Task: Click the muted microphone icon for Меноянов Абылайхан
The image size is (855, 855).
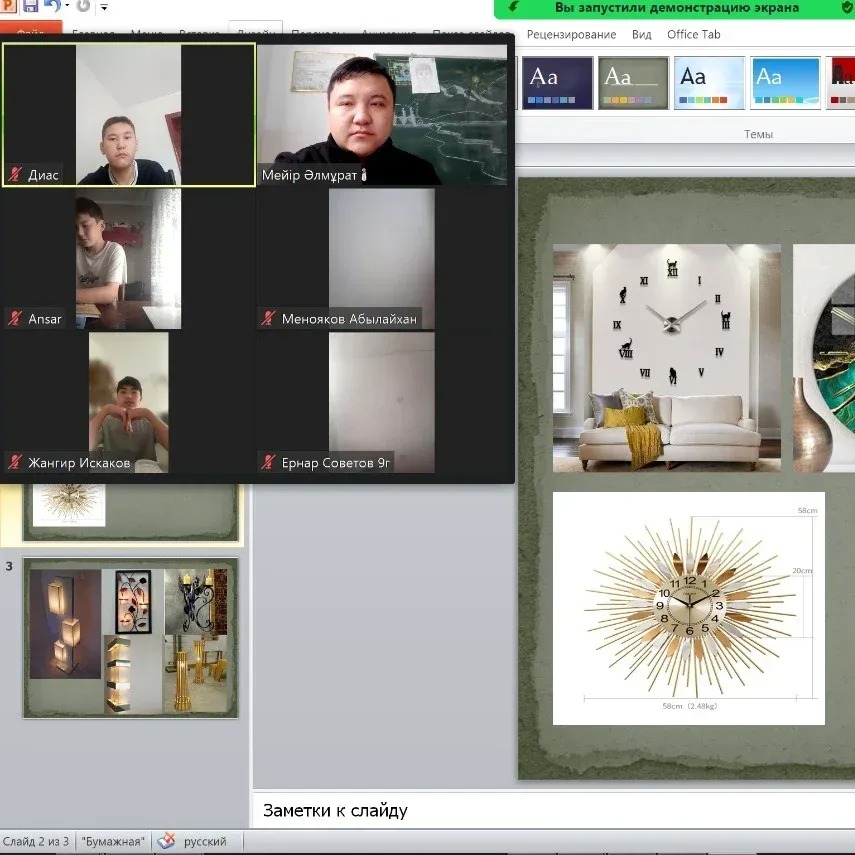Action: pos(268,318)
